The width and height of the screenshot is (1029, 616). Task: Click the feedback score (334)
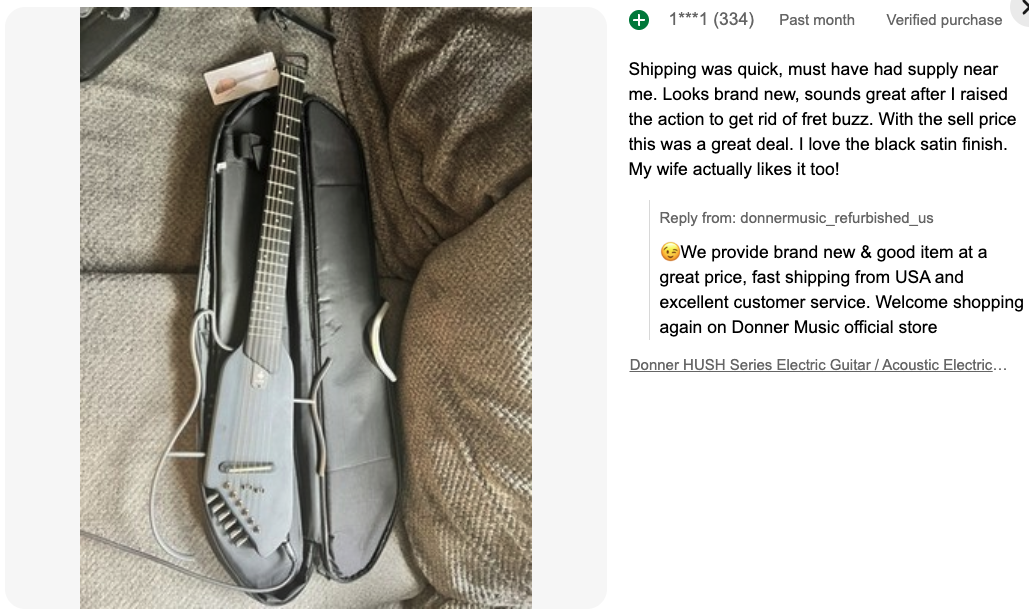pyautogui.click(x=733, y=20)
